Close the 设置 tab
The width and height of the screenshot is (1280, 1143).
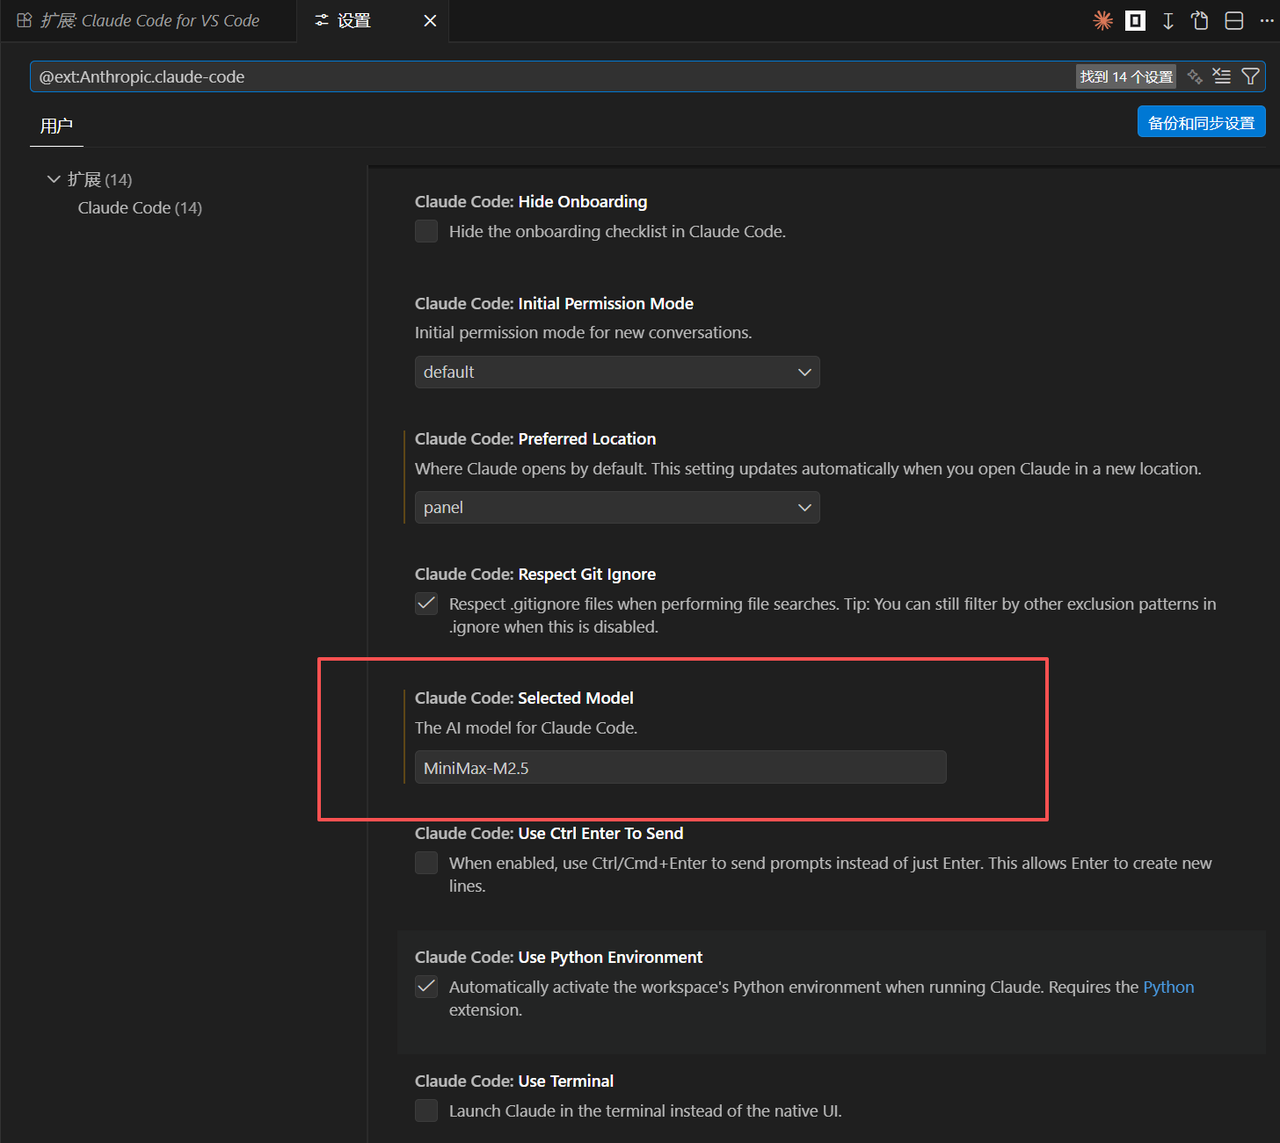[430, 21]
